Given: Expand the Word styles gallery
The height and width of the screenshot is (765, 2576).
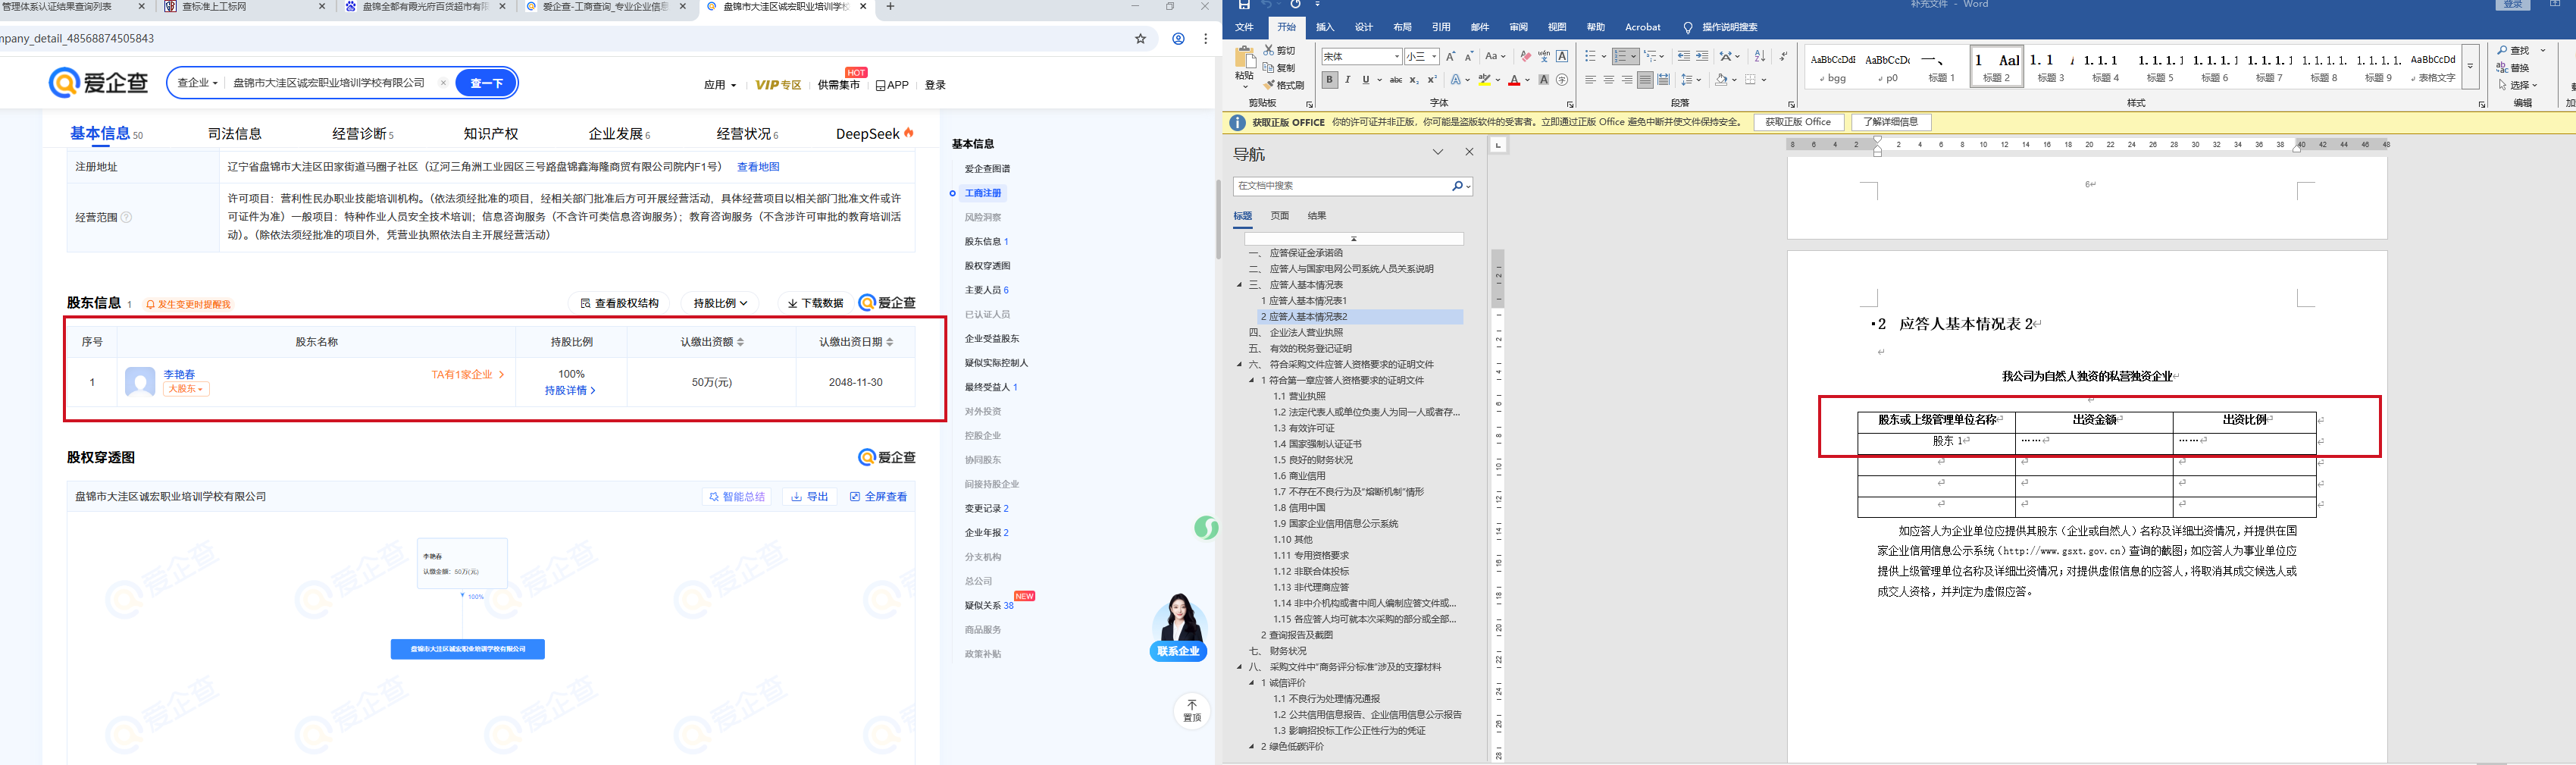Looking at the screenshot, I should click(2470, 67).
